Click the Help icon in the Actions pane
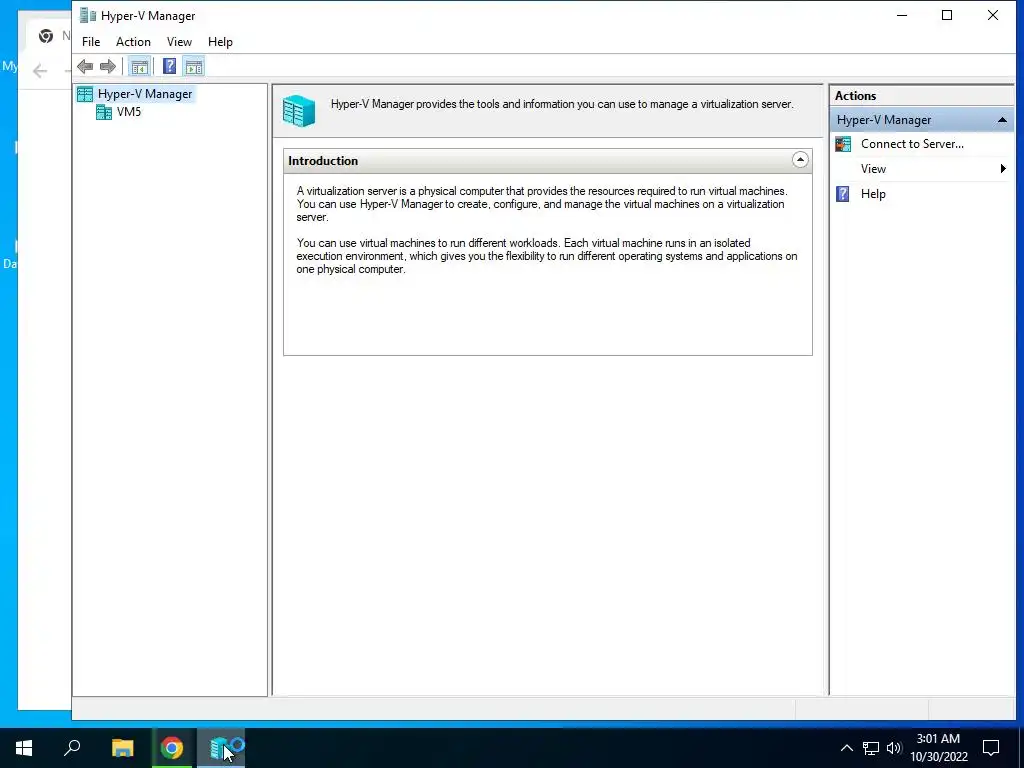1024x768 pixels. click(843, 194)
